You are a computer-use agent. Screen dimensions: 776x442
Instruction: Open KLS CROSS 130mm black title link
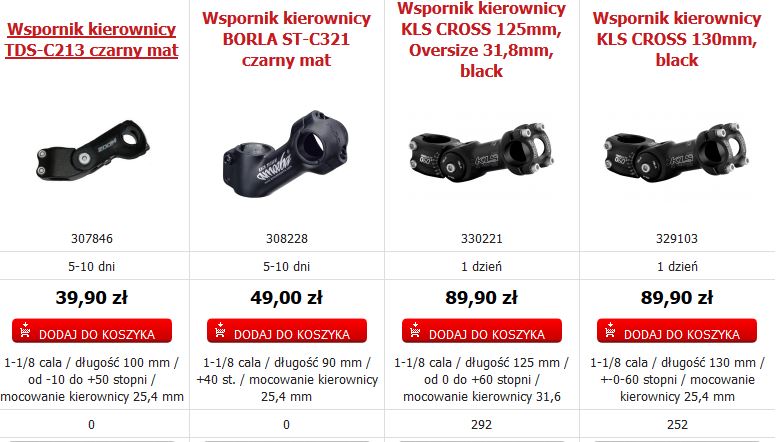[677, 39]
